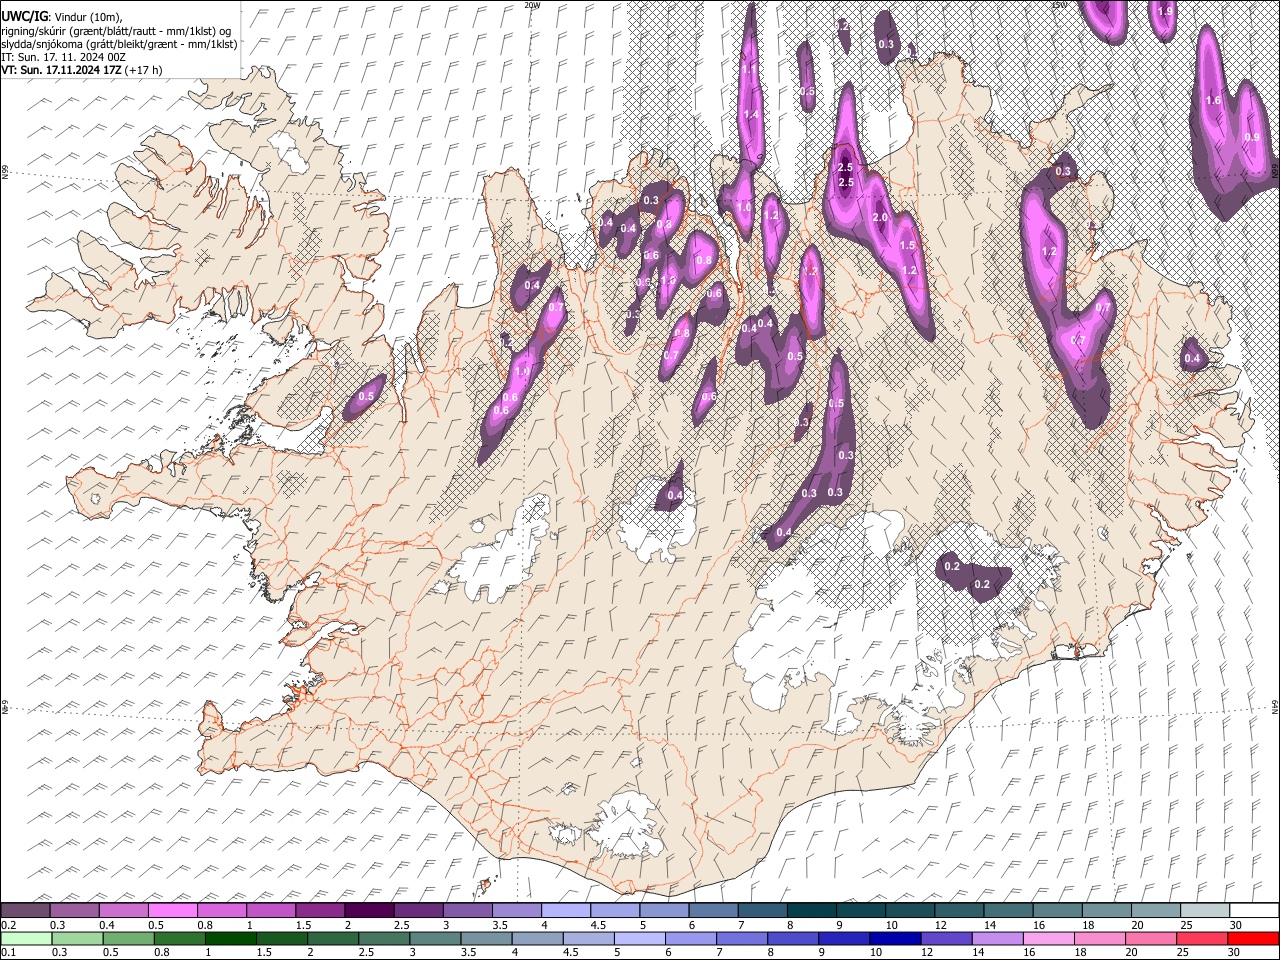Image resolution: width=1280 pixels, height=960 pixels.
Task: Click the 15W longitude label
Action: point(1059,5)
